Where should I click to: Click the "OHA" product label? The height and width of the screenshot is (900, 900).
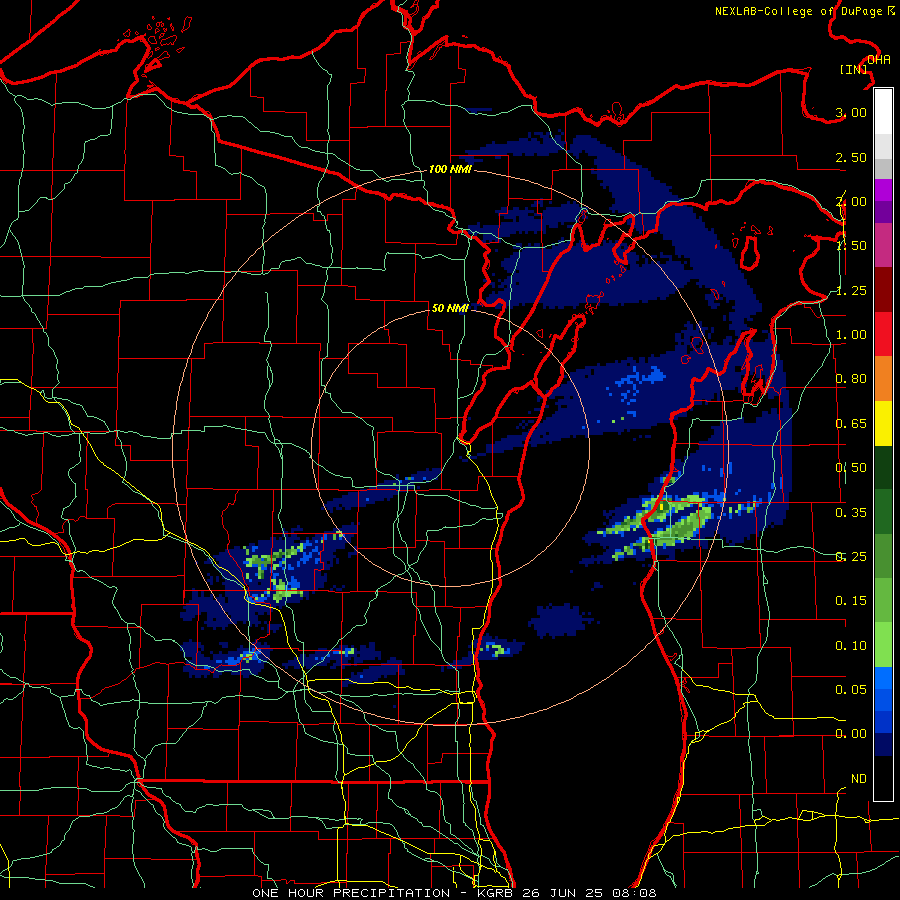click(x=879, y=60)
